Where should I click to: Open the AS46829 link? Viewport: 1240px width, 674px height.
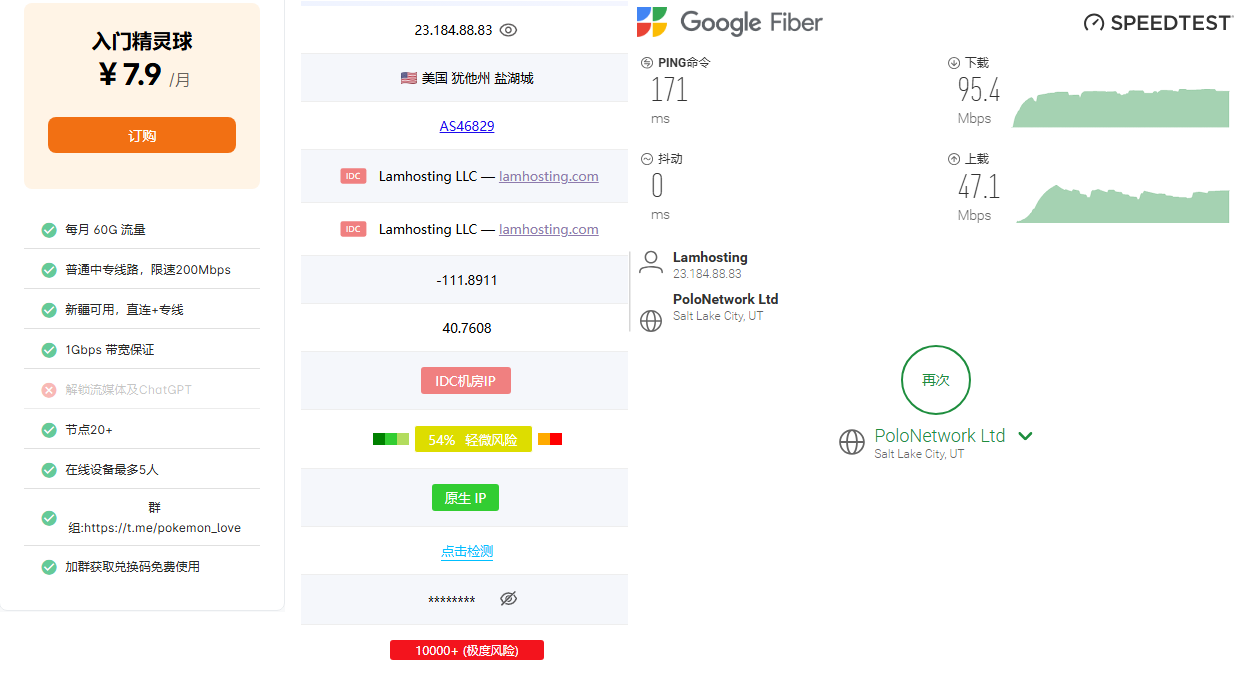(466, 126)
